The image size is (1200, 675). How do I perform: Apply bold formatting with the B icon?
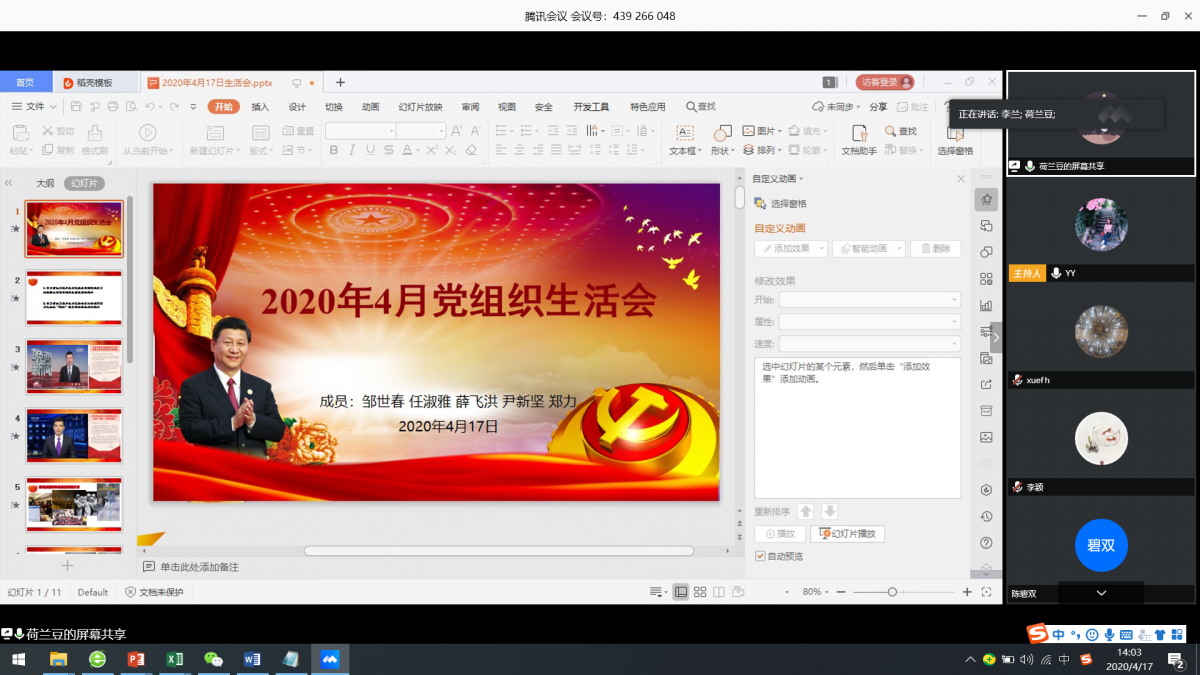tap(333, 150)
